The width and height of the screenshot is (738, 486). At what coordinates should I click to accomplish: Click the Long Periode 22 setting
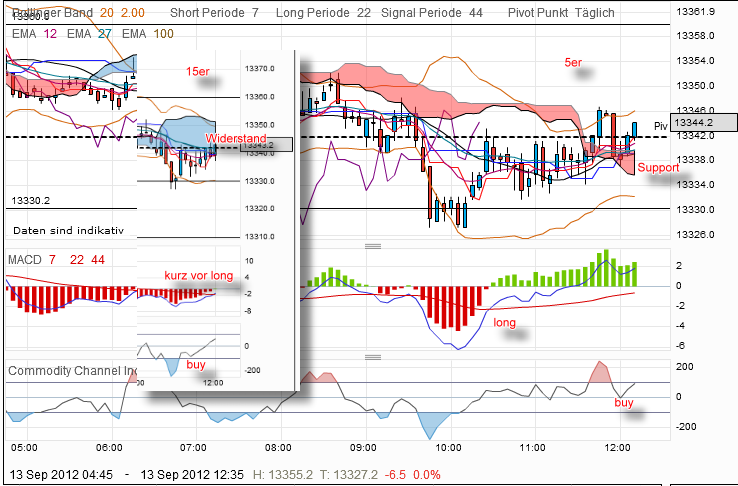(323, 13)
